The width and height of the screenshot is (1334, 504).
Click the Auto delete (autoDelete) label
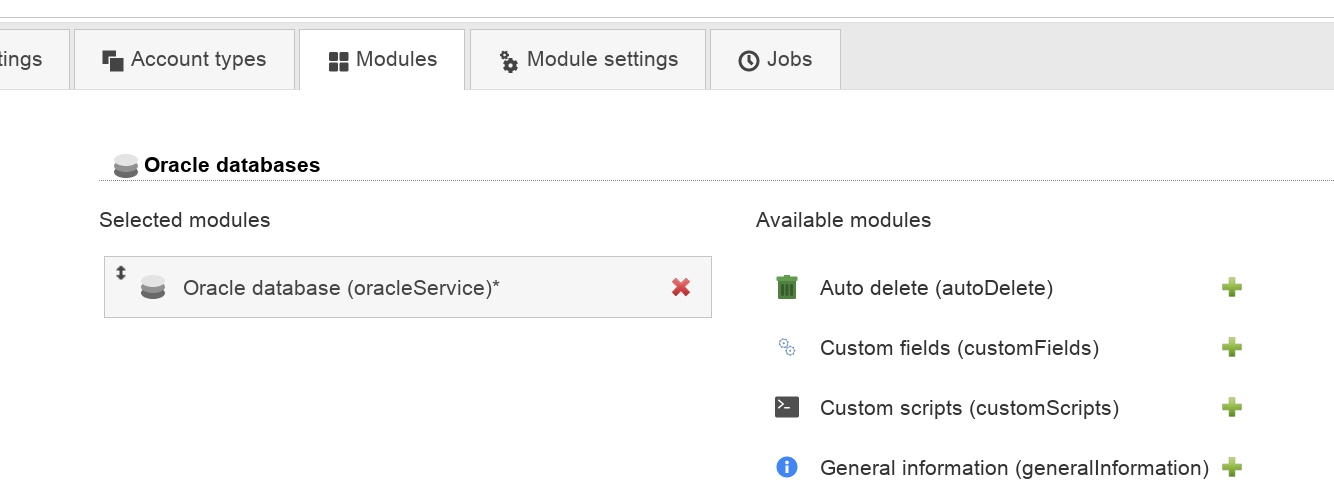pos(936,288)
